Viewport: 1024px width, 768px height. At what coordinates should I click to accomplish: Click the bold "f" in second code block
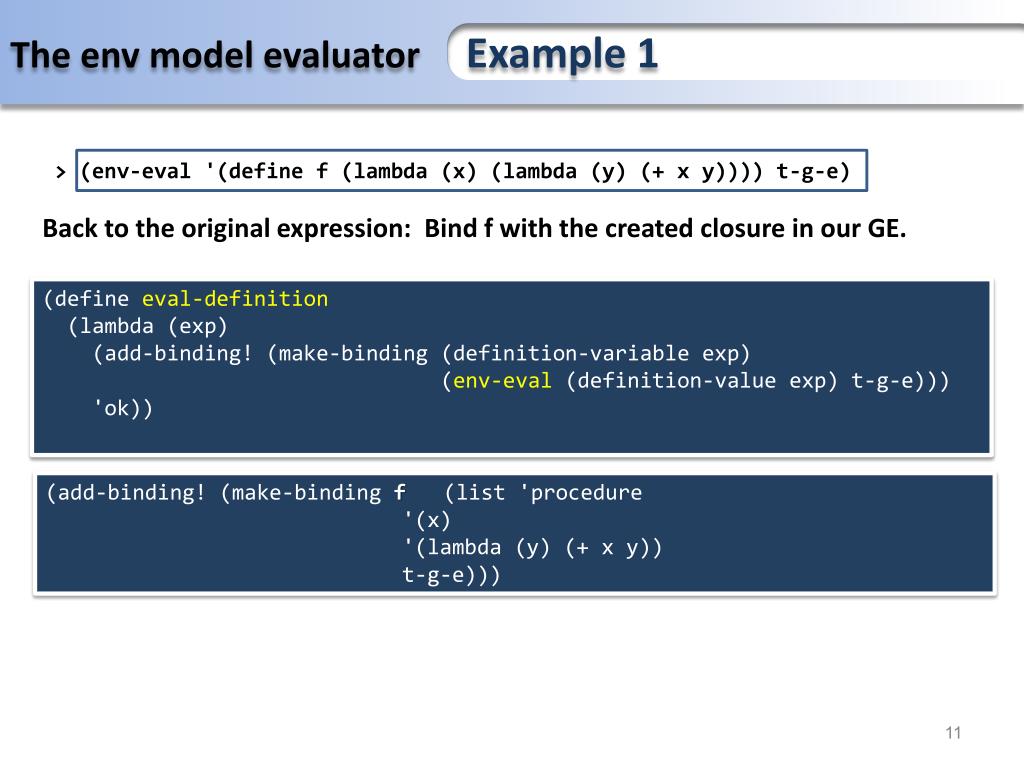click(399, 492)
